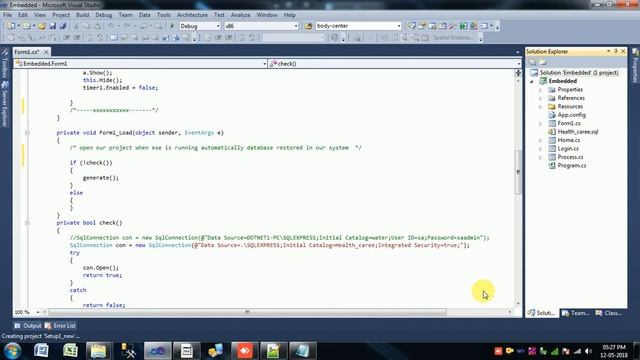Switch to Class View tab
Screen dimensions: 640x360
pos(609,313)
